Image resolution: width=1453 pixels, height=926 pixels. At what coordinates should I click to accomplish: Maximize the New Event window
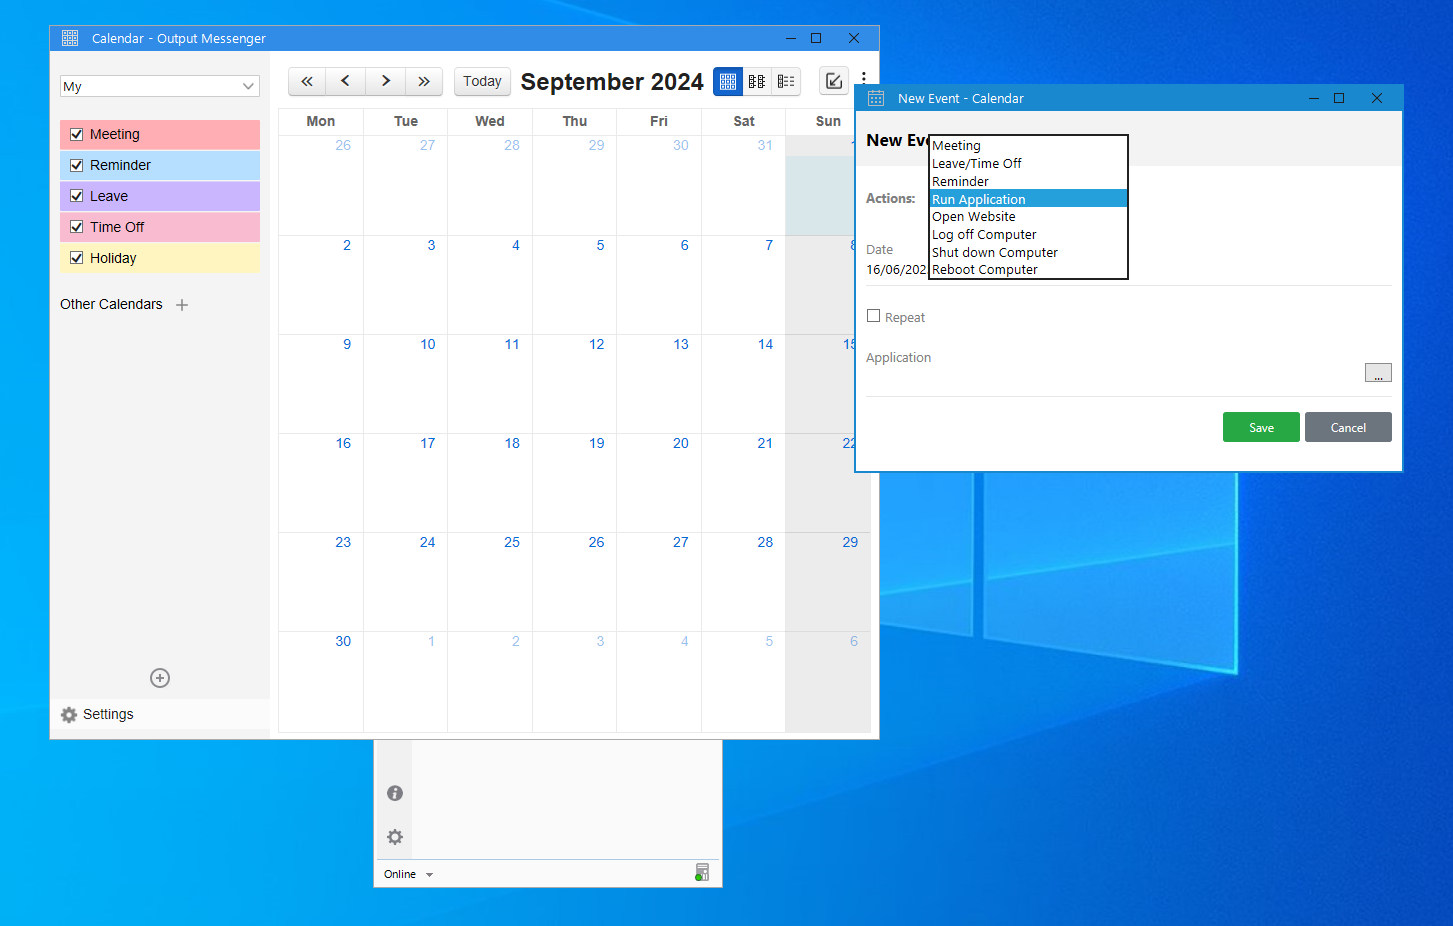(1339, 98)
